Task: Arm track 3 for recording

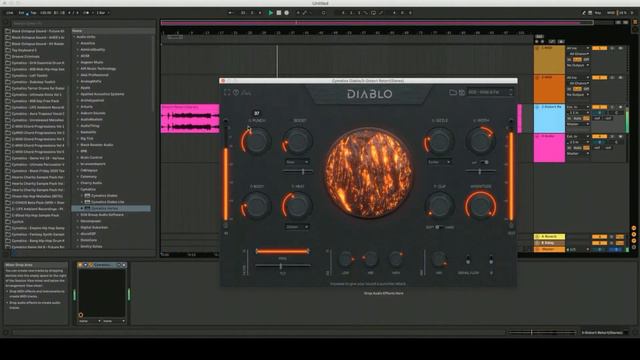Action: pyautogui.click(x=620, y=107)
